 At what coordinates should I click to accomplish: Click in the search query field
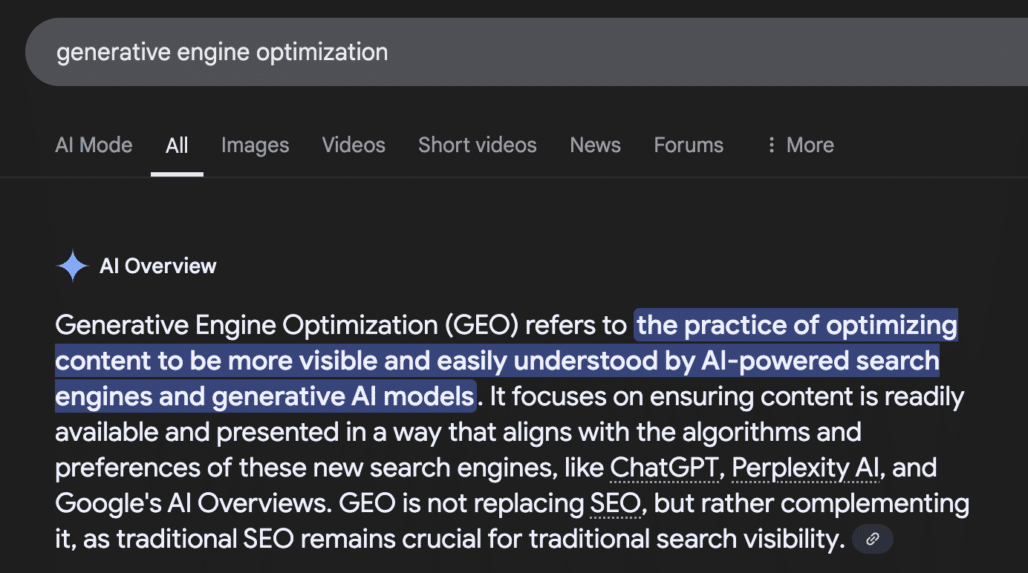click(500, 52)
